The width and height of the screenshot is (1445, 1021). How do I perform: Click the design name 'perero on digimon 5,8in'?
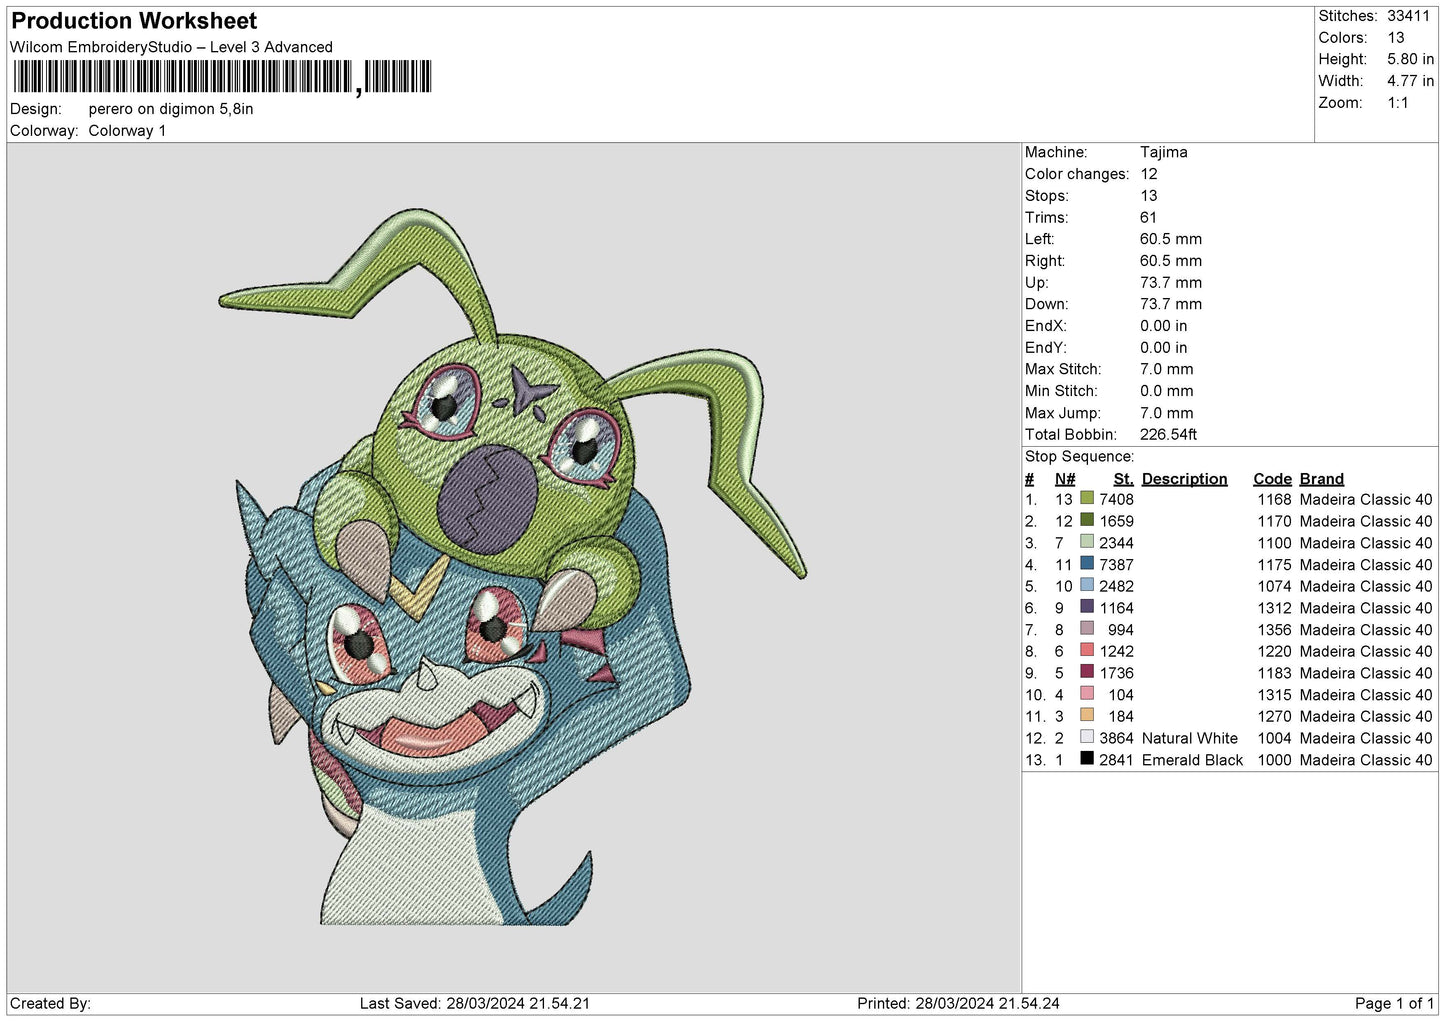pyautogui.click(x=171, y=109)
